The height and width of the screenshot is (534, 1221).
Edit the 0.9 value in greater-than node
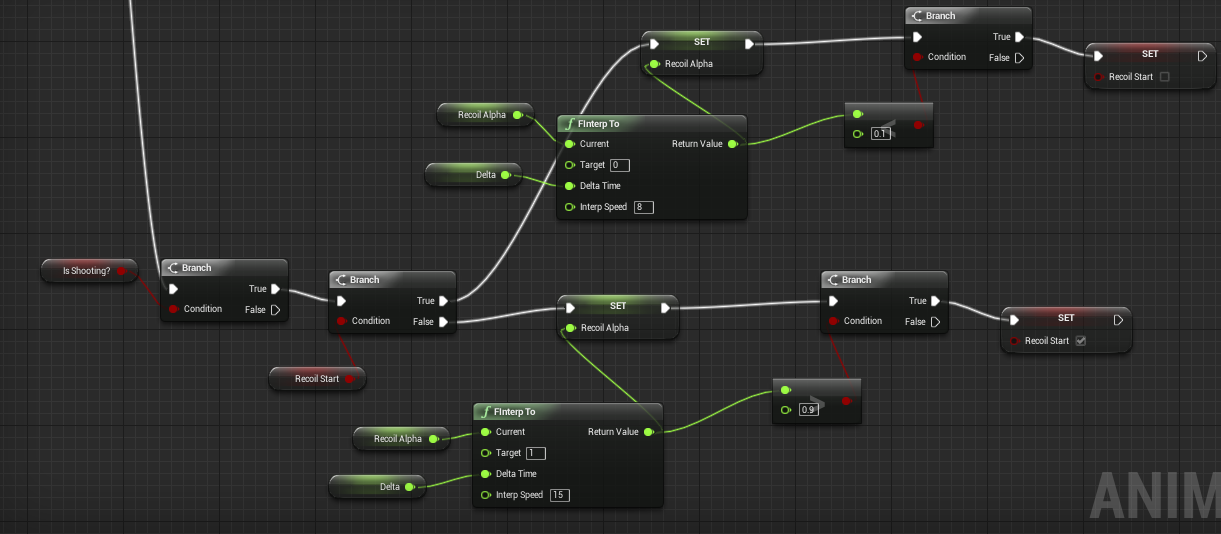point(809,410)
